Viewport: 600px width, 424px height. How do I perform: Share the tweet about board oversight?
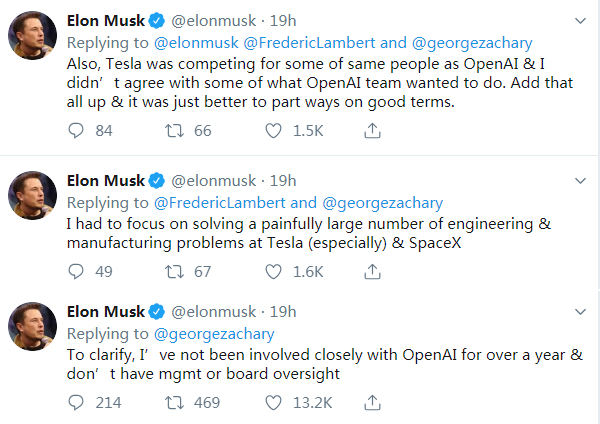(x=372, y=403)
